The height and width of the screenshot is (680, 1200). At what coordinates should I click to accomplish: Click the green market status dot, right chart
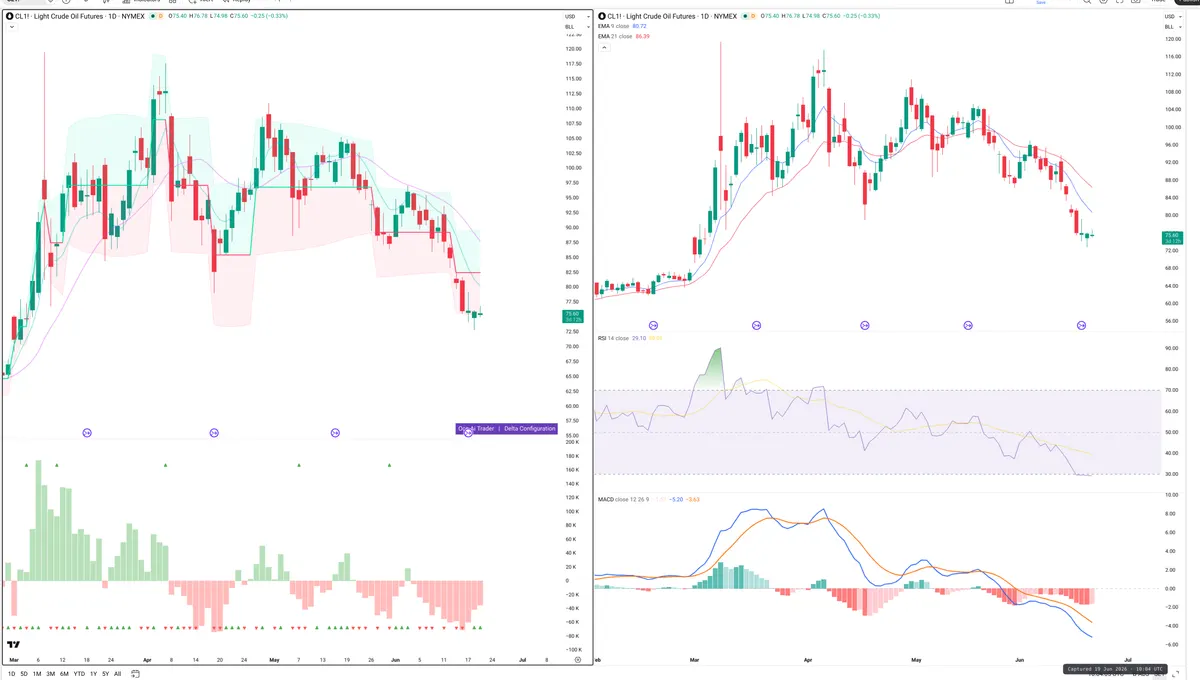[x=745, y=17]
